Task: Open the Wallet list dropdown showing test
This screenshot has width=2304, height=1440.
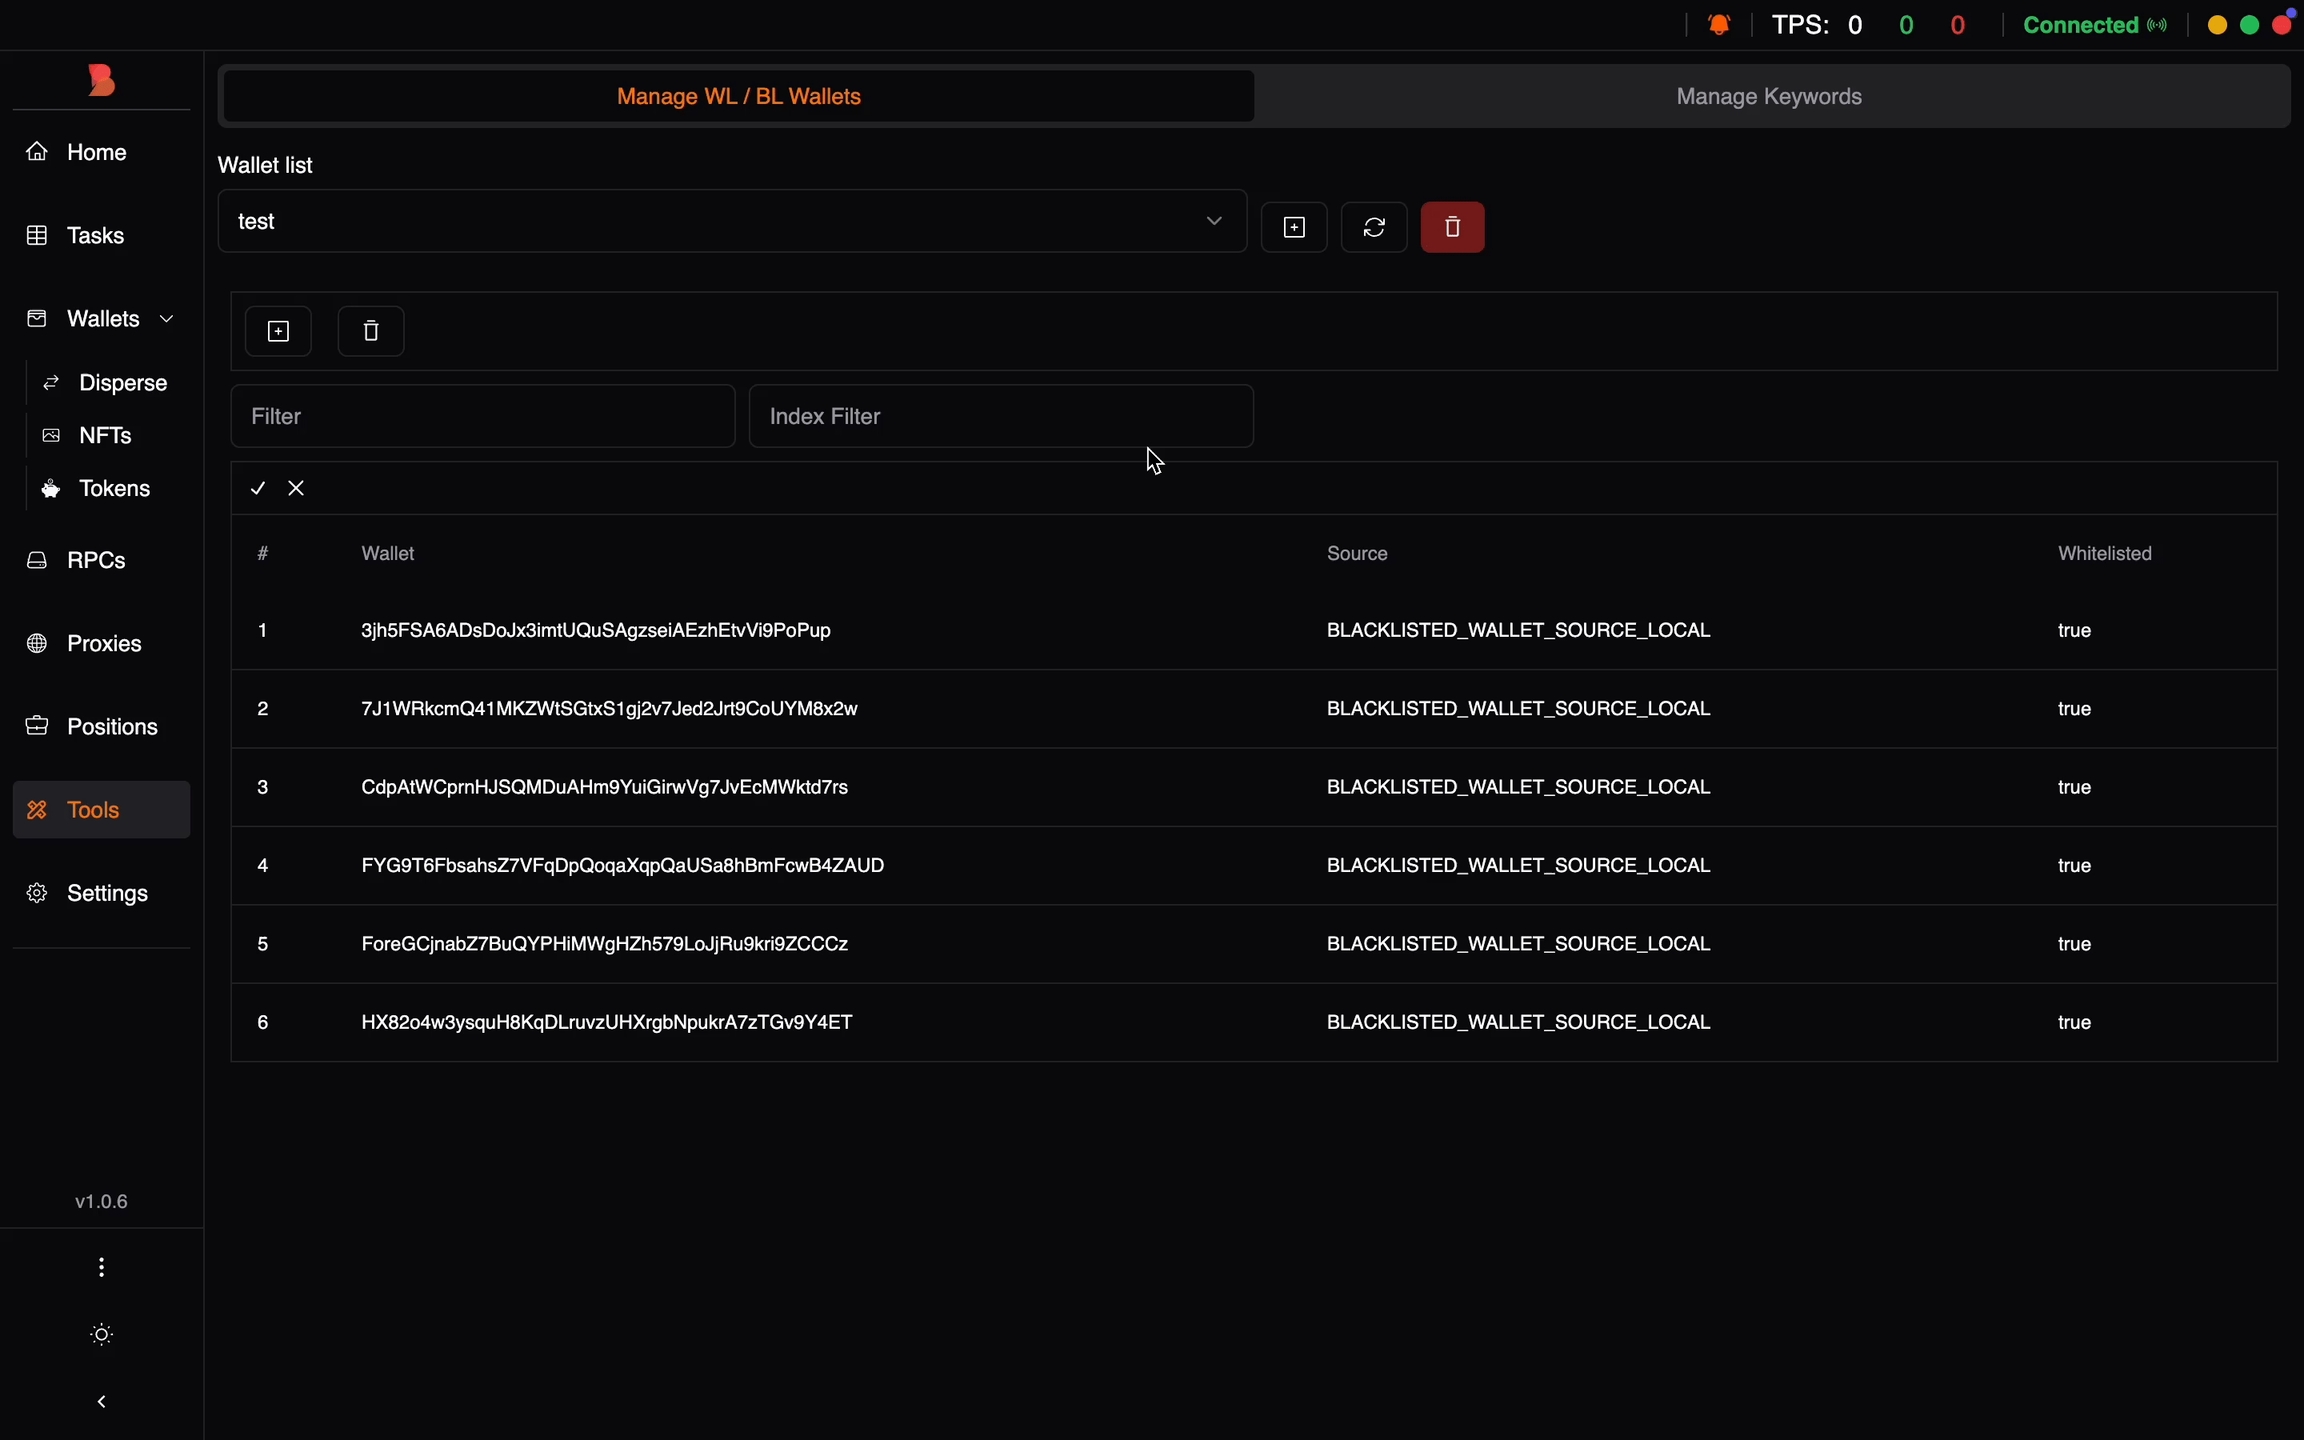Action: pos(732,221)
